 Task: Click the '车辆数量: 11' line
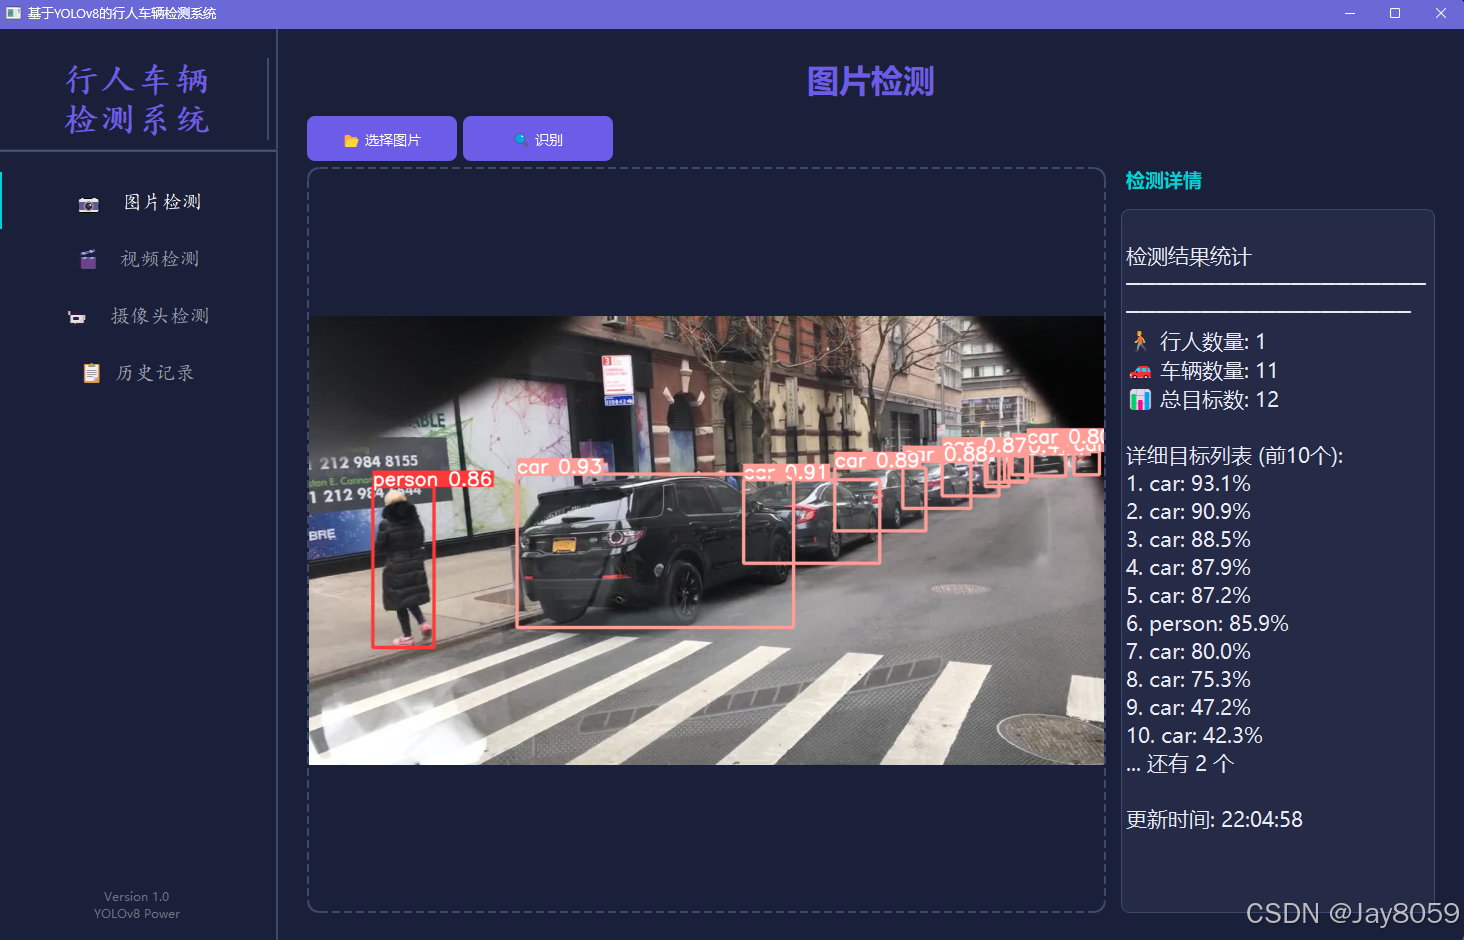[x=1203, y=371]
